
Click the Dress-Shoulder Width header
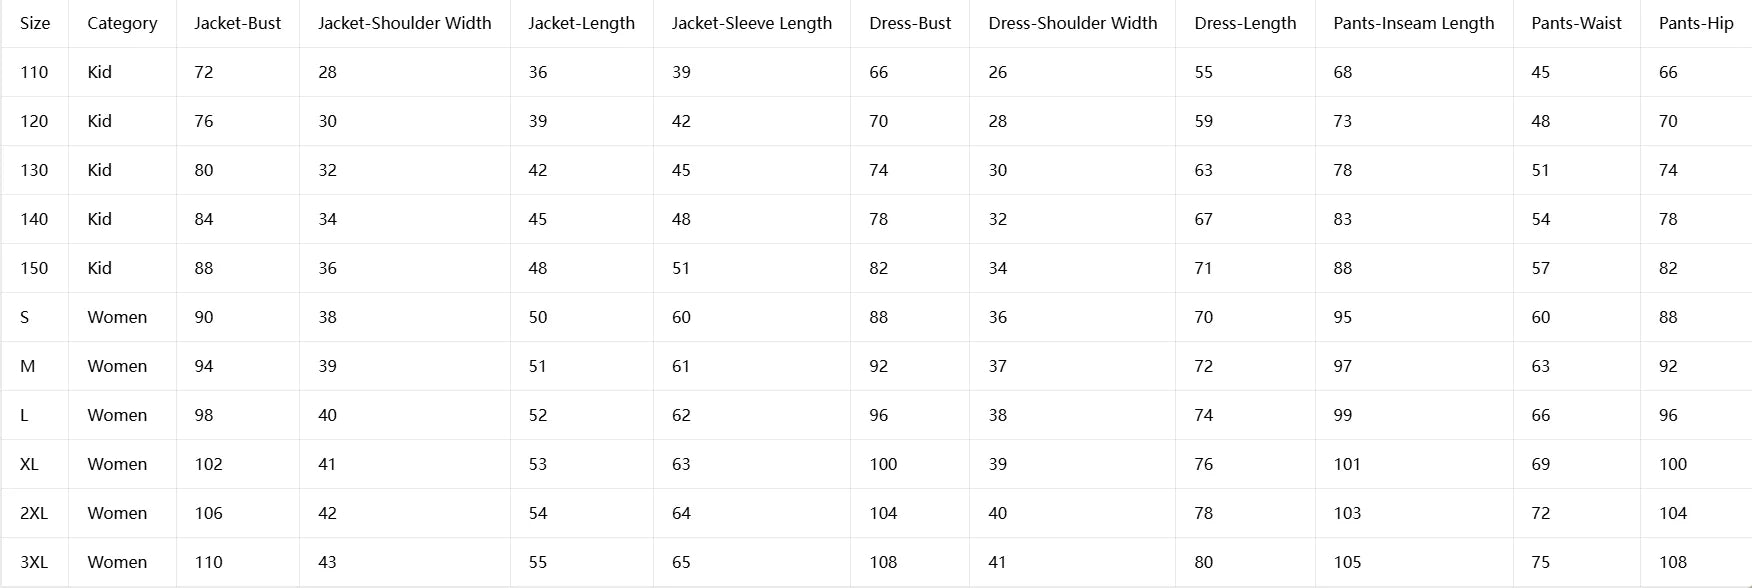tap(1073, 23)
